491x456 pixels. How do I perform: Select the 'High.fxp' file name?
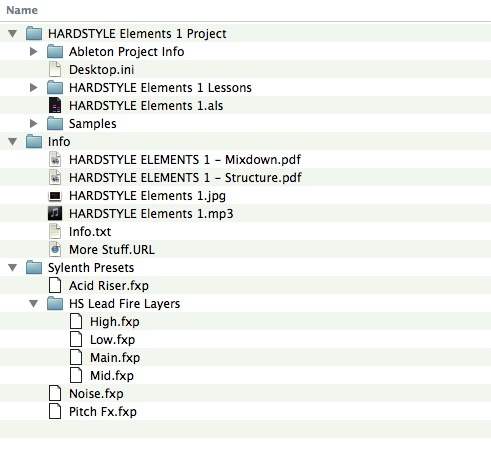click(x=115, y=322)
